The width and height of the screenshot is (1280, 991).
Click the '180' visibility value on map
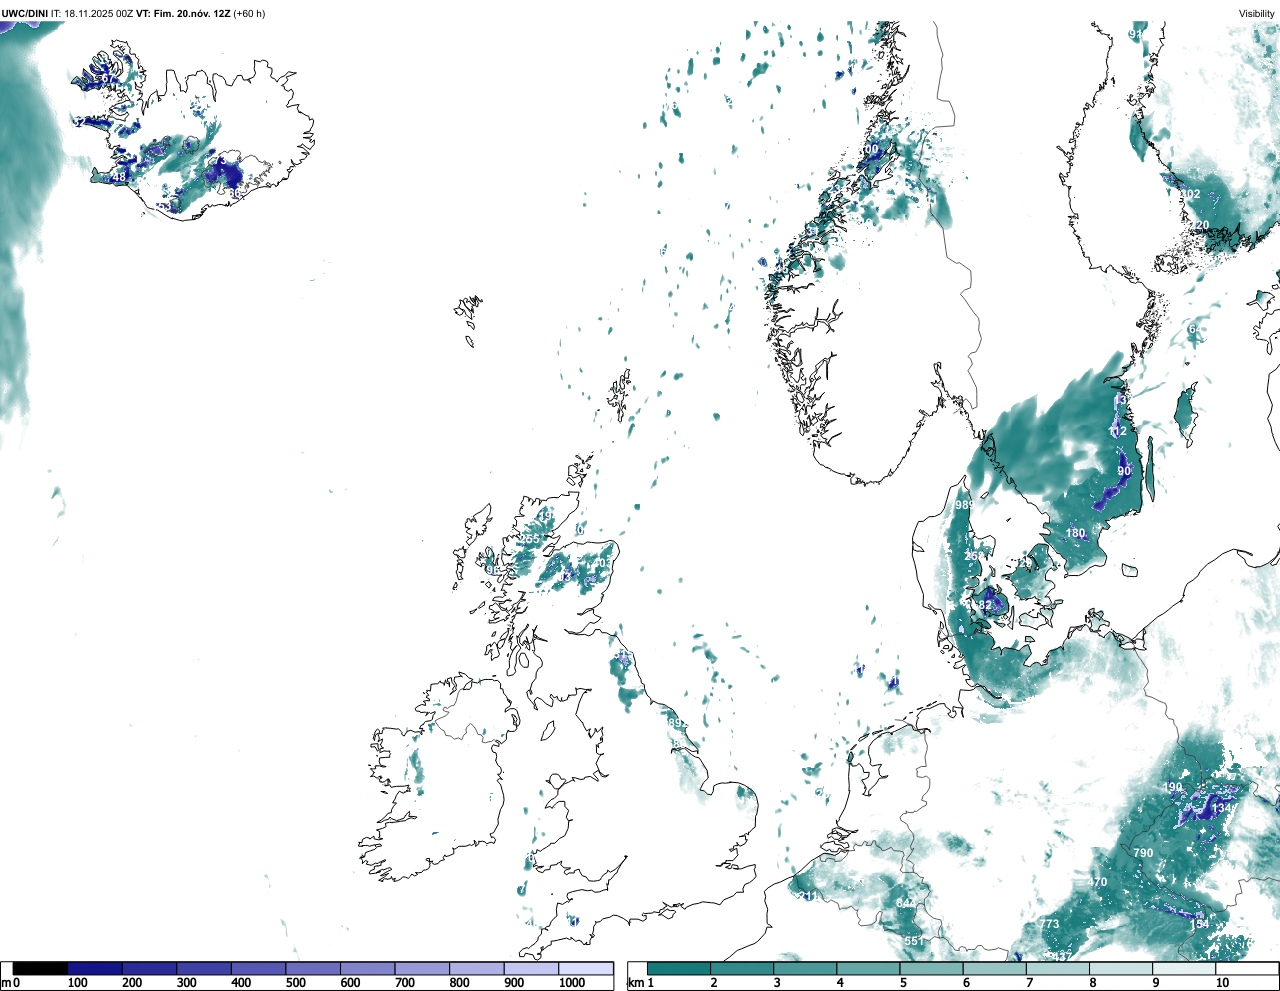[1075, 534]
